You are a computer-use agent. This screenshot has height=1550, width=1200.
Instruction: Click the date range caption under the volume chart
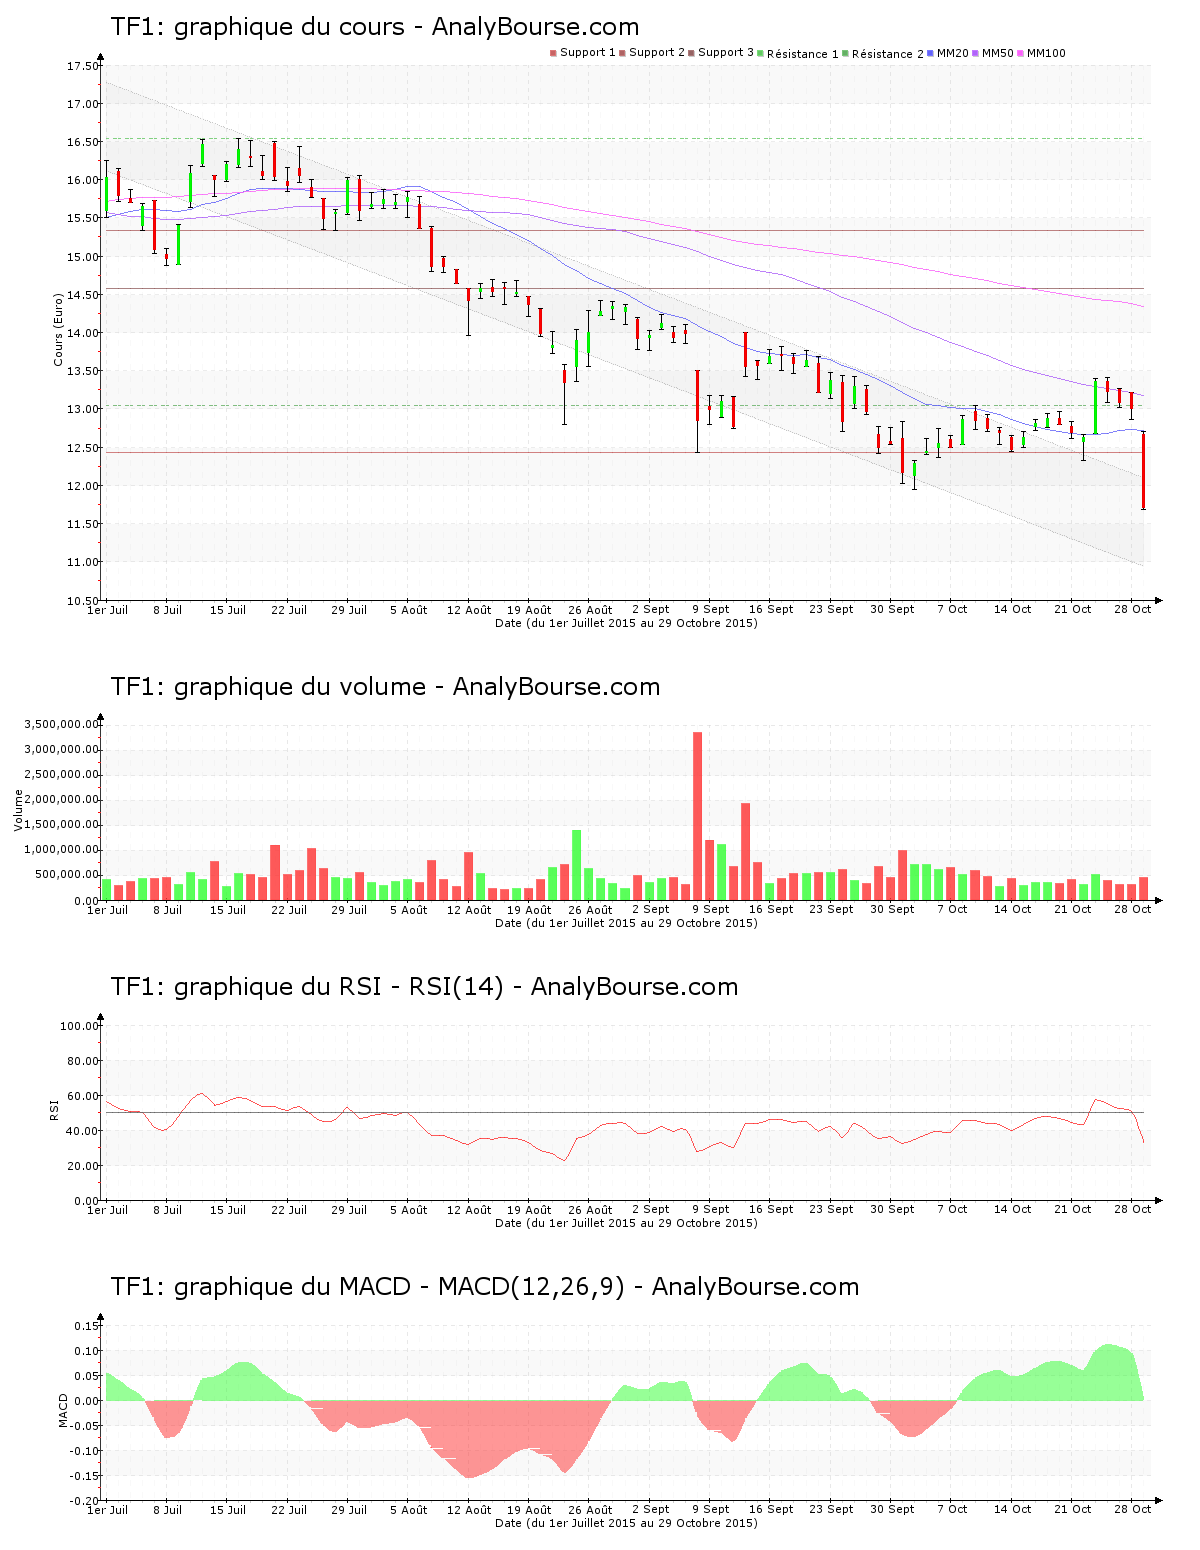(x=626, y=923)
